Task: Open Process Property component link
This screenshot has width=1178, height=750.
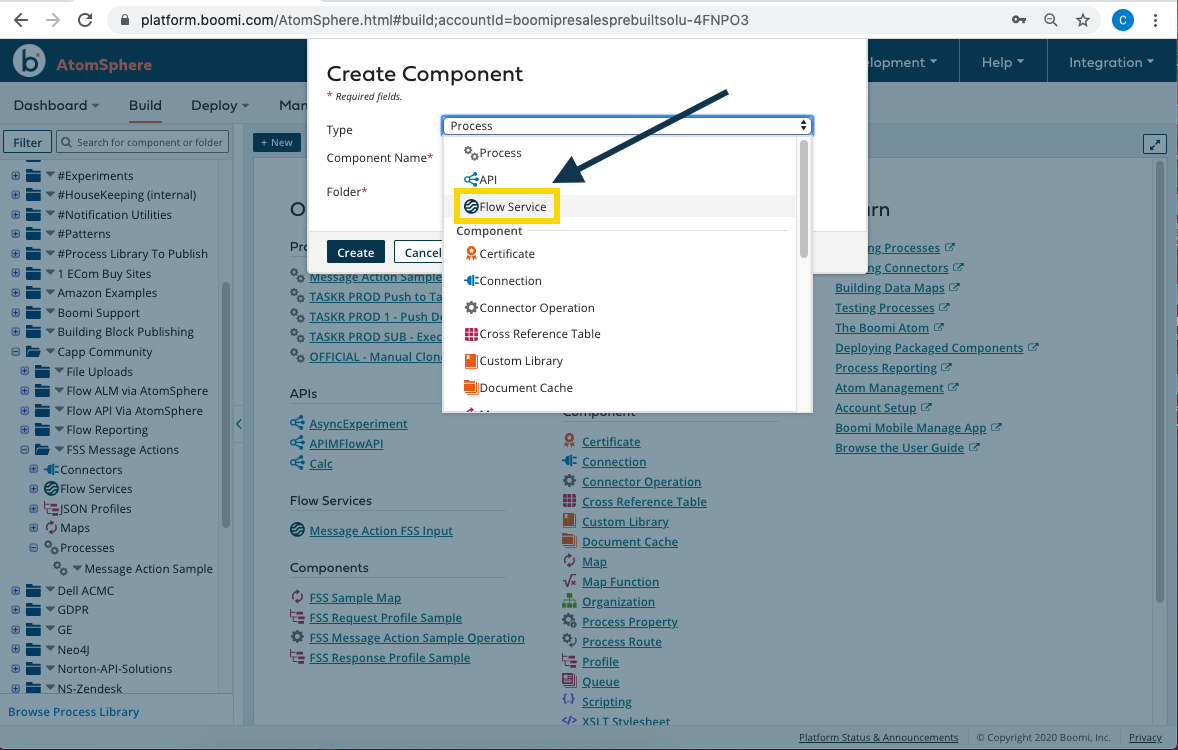Action: click(x=630, y=621)
